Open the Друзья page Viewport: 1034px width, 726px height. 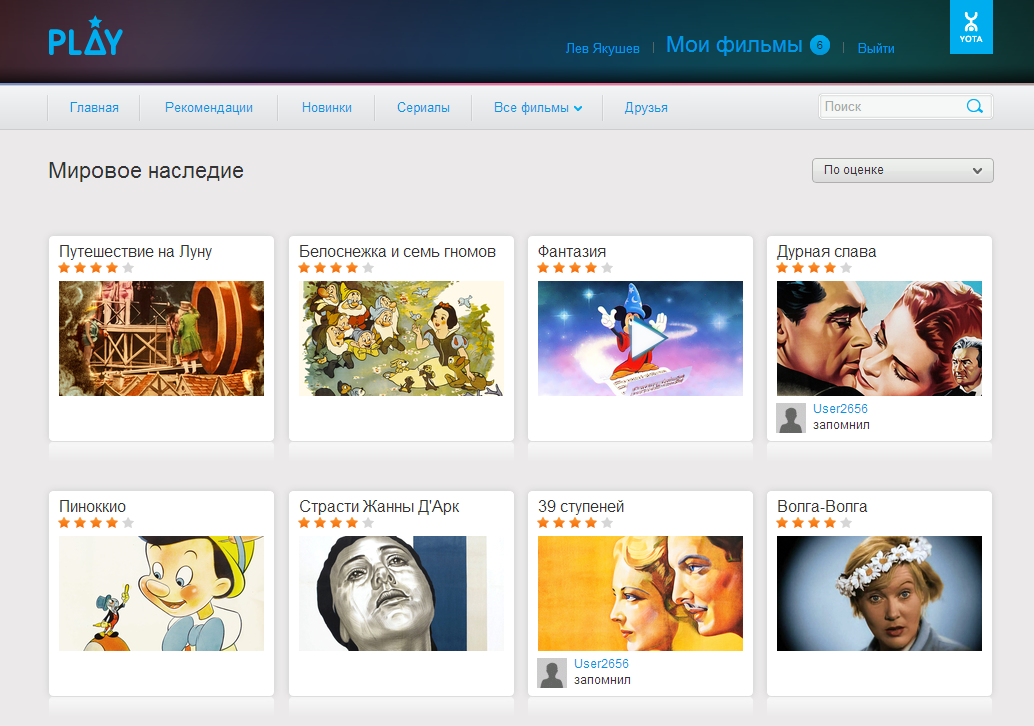(x=646, y=107)
